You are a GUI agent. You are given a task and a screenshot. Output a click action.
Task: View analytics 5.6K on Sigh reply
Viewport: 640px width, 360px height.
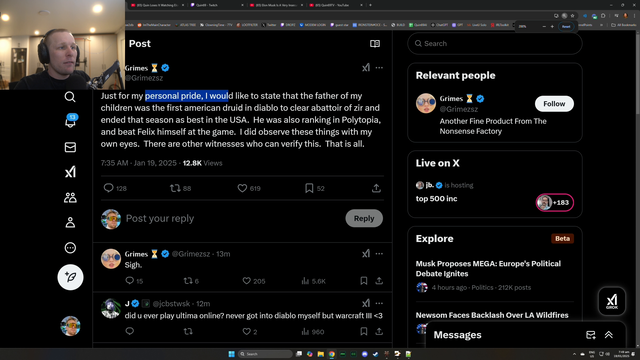click(313, 281)
